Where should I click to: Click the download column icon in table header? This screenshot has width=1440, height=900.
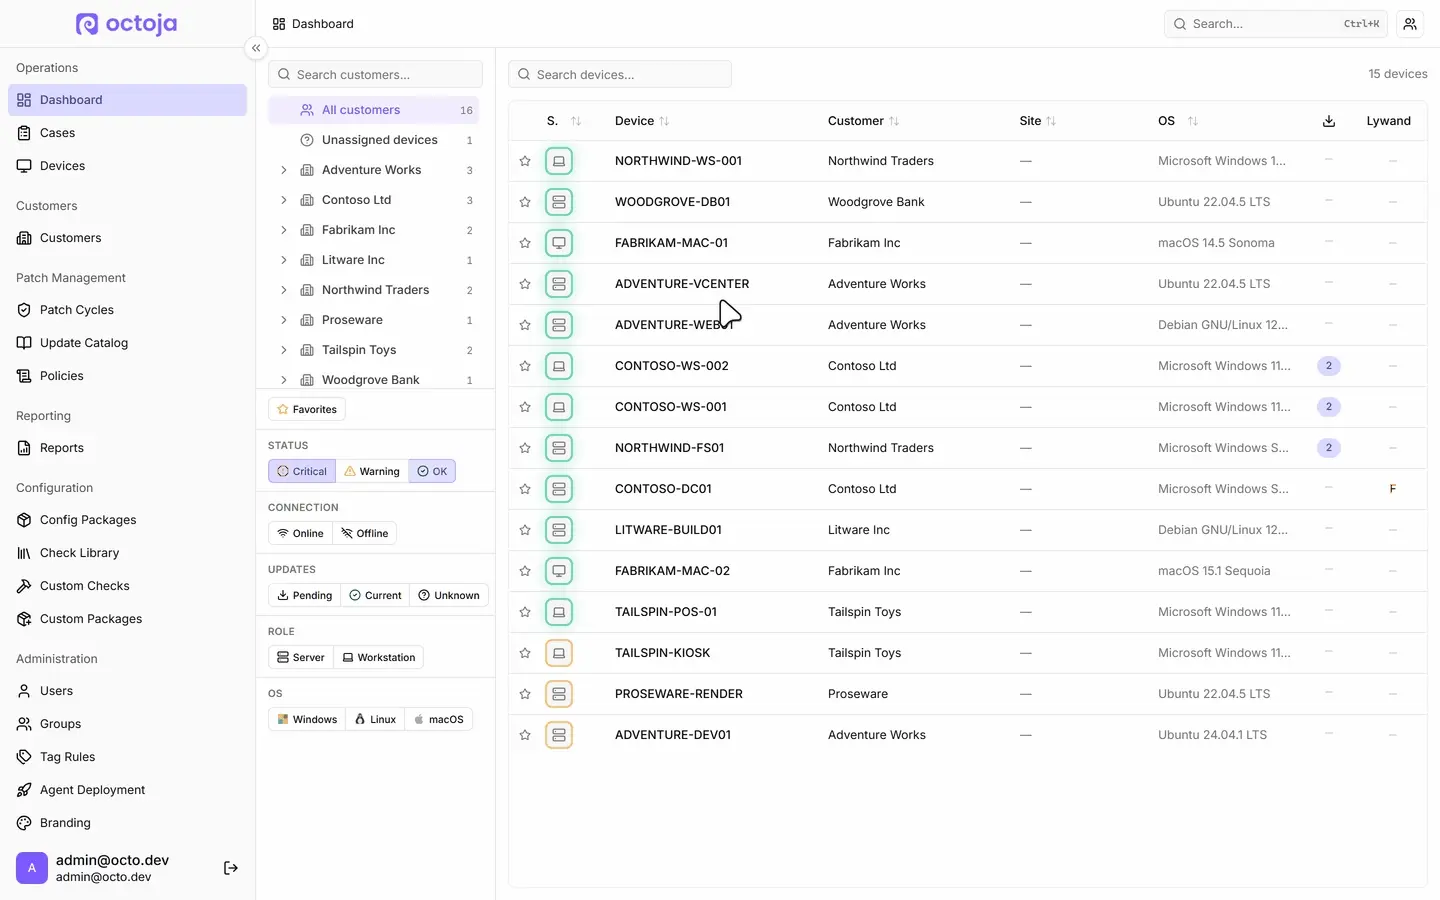point(1329,121)
